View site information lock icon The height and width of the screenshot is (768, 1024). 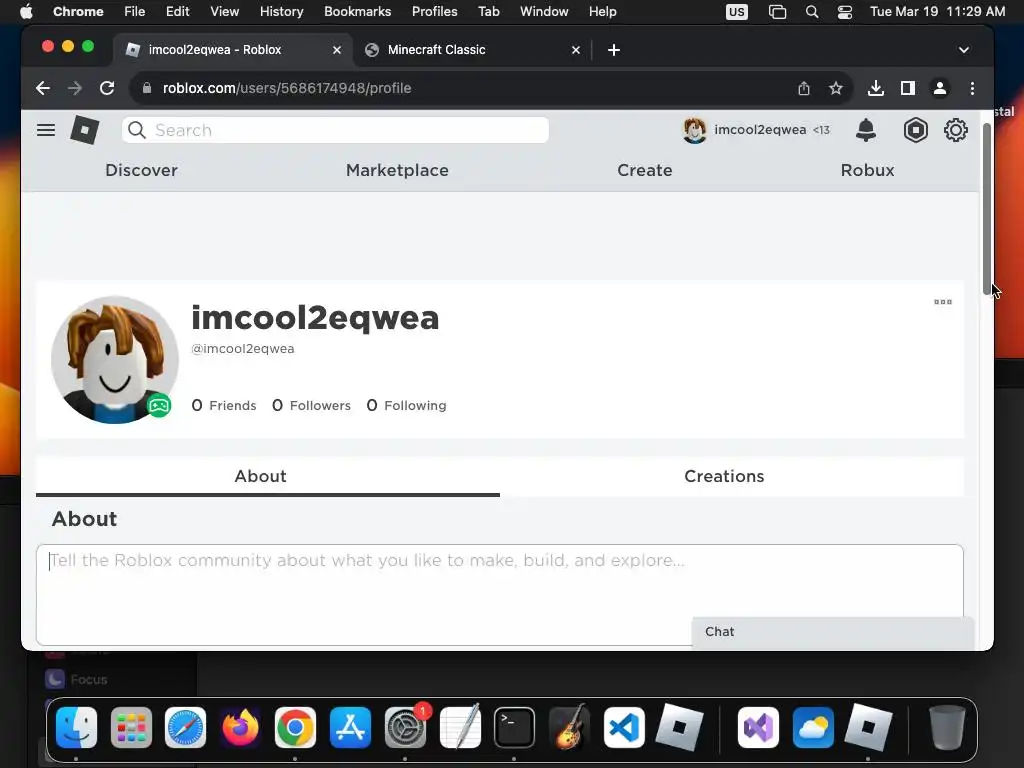(146, 88)
